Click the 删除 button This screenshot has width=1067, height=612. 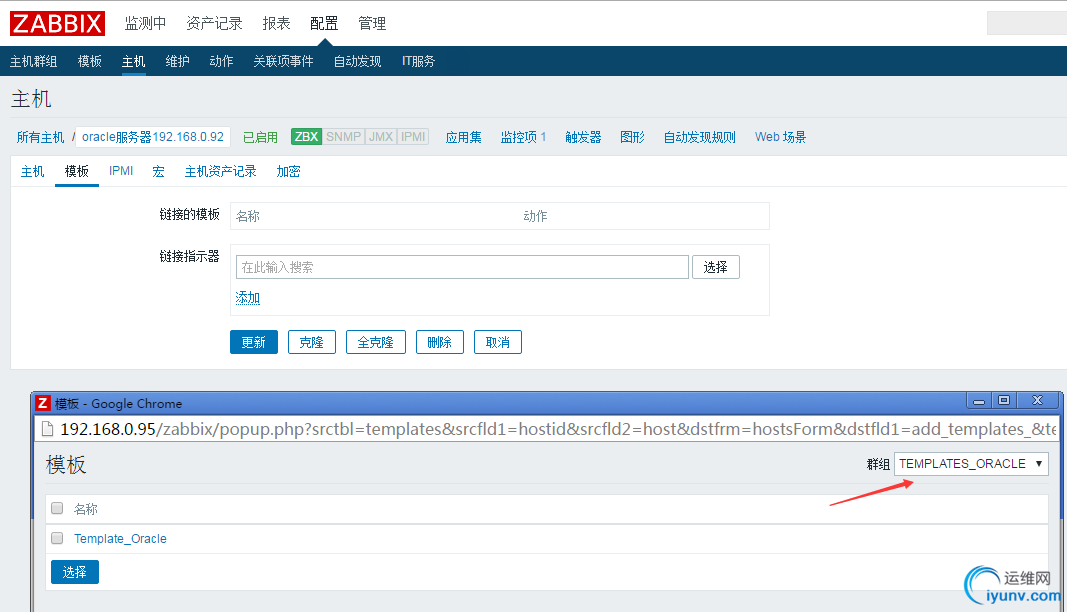click(x=440, y=342)
